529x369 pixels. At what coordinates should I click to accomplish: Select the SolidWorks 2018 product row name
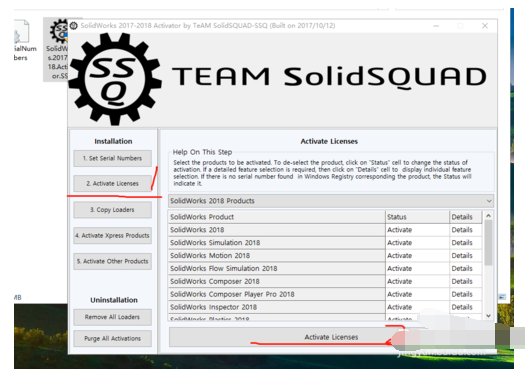coord(277,230)
